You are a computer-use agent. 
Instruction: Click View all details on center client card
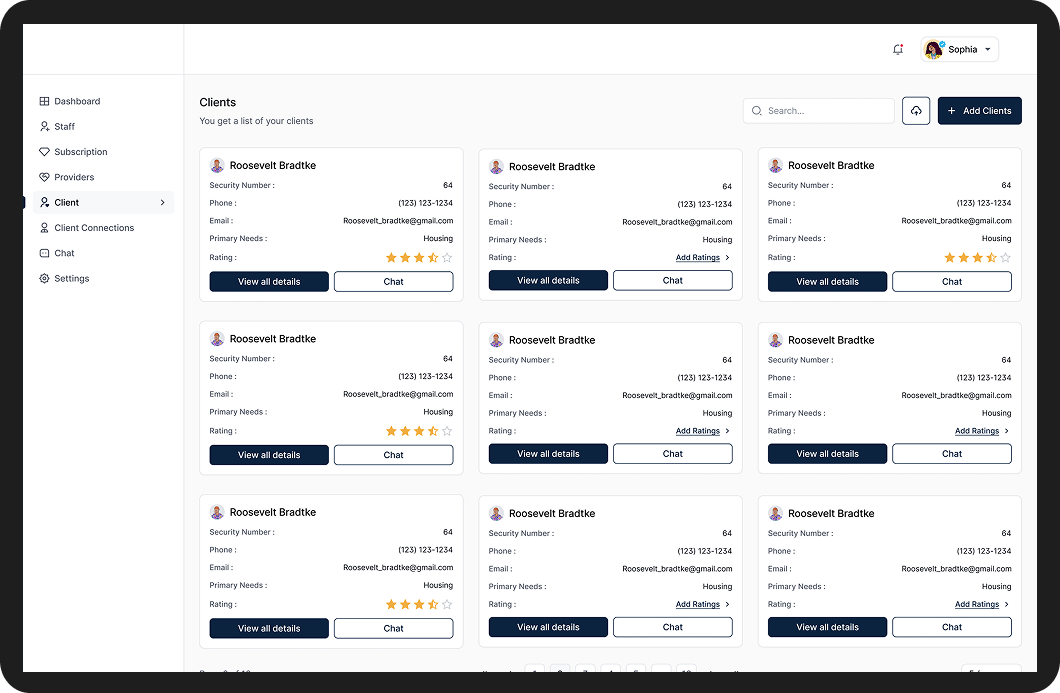pos(548,454)
